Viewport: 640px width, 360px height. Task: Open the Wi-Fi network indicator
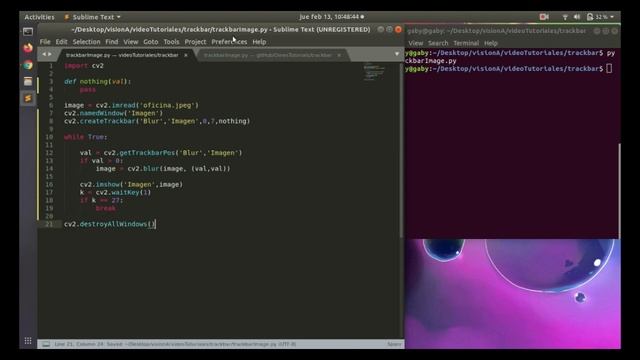(565, 17)
